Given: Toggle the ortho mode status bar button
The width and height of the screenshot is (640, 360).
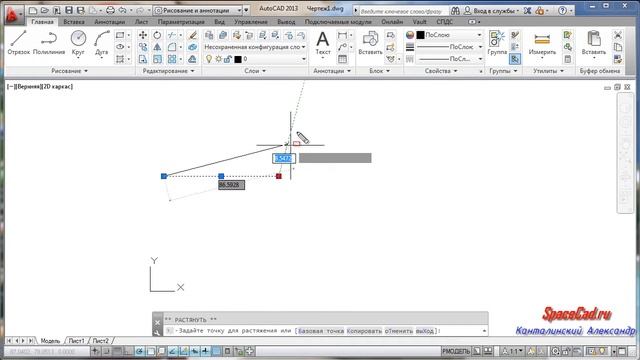Looking at the screenshot, I should (x=128, y=351).
